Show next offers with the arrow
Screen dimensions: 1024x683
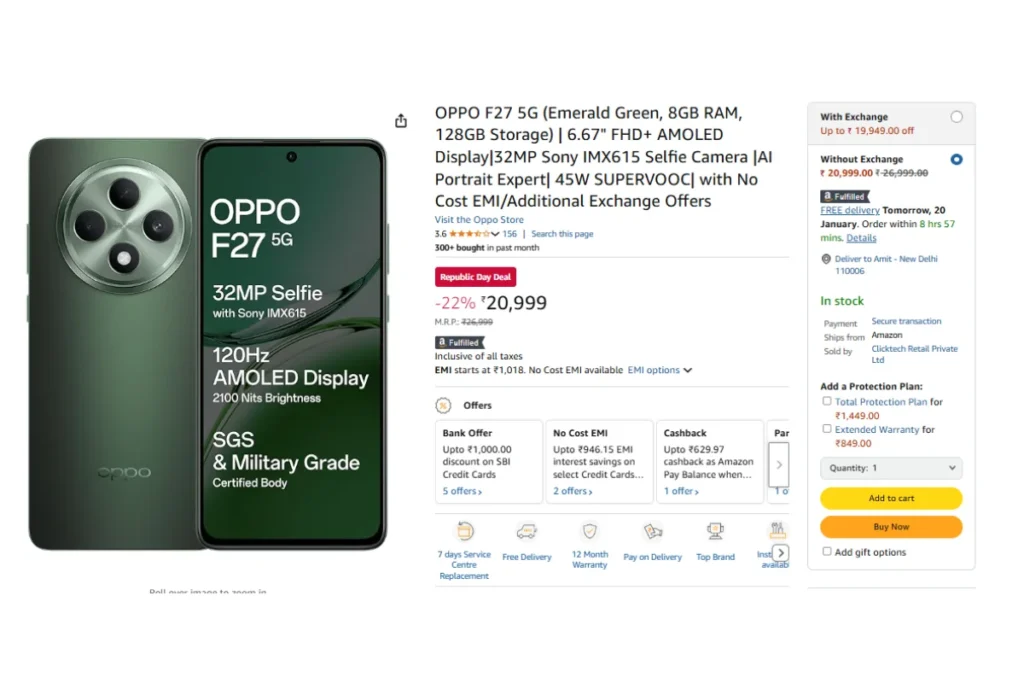click(x=779, y=465)
